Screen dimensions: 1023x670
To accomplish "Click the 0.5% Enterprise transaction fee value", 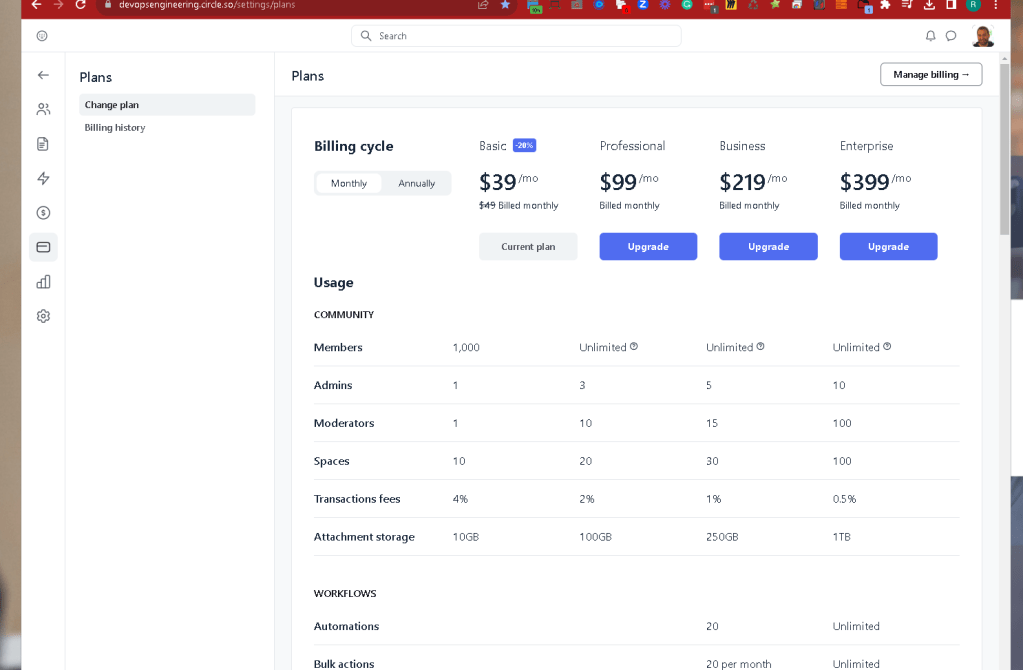I will tap(844, 499).
